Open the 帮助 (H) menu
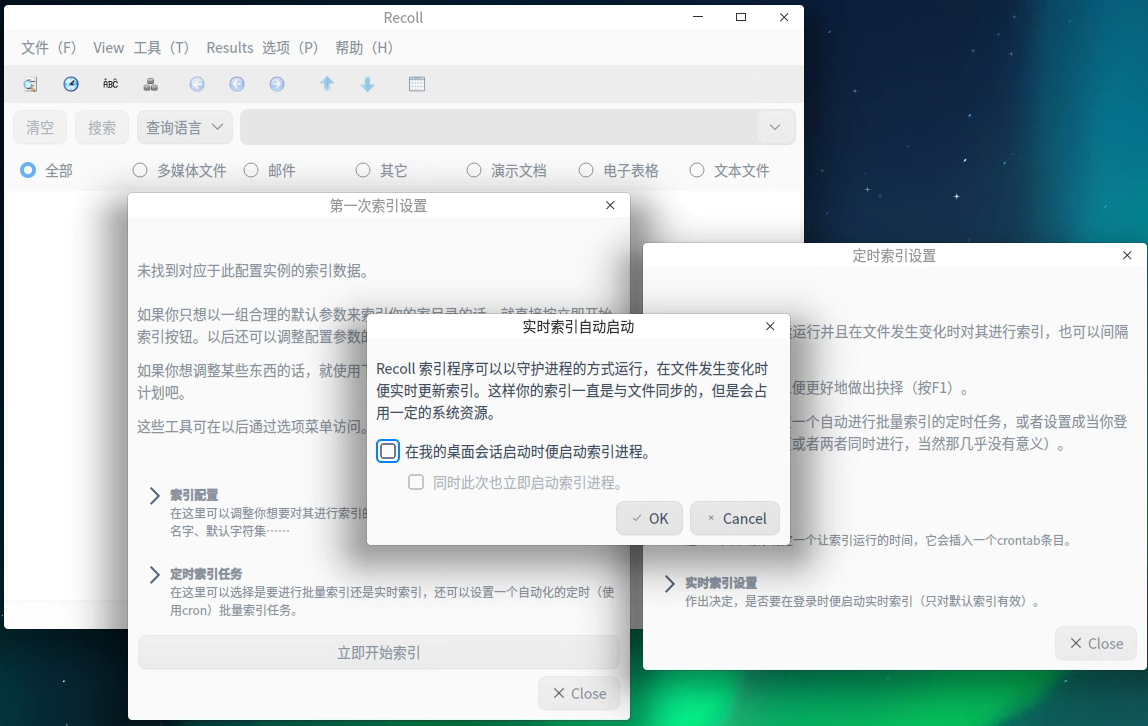This screenshot has width=1148, height=726. [364, 48]
